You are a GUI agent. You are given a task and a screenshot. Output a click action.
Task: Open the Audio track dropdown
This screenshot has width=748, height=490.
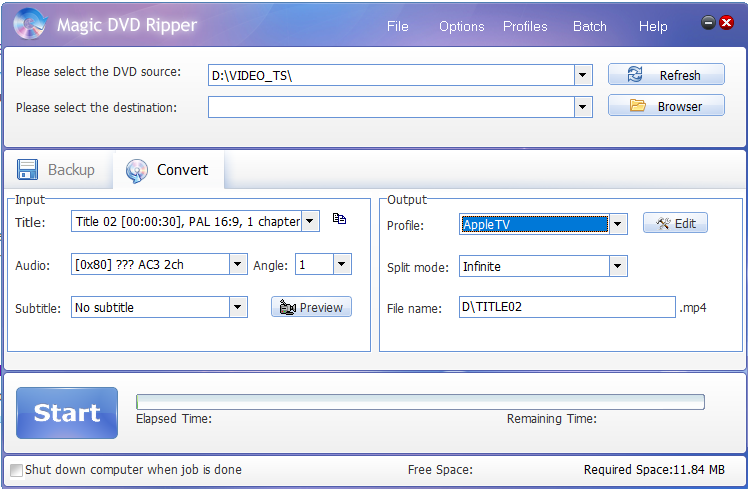(238, 265)
